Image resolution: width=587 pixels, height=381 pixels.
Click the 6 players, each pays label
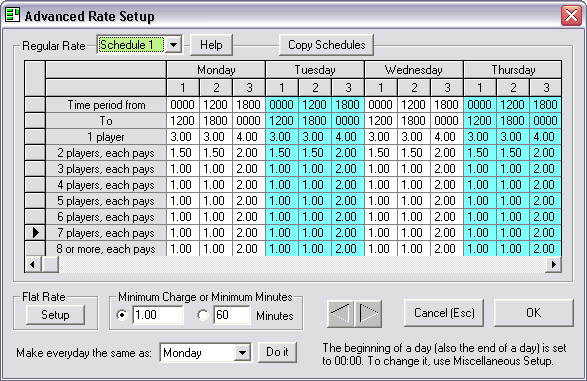tap(106, 217)
